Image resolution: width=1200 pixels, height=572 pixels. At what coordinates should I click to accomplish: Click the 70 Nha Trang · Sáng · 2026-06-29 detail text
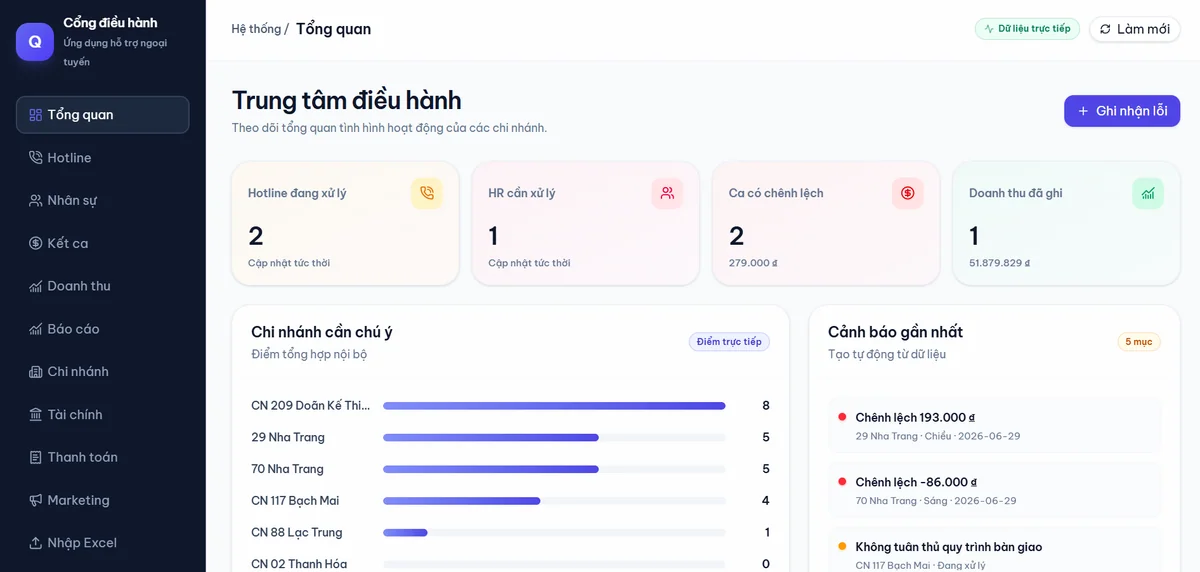(936, 500)
